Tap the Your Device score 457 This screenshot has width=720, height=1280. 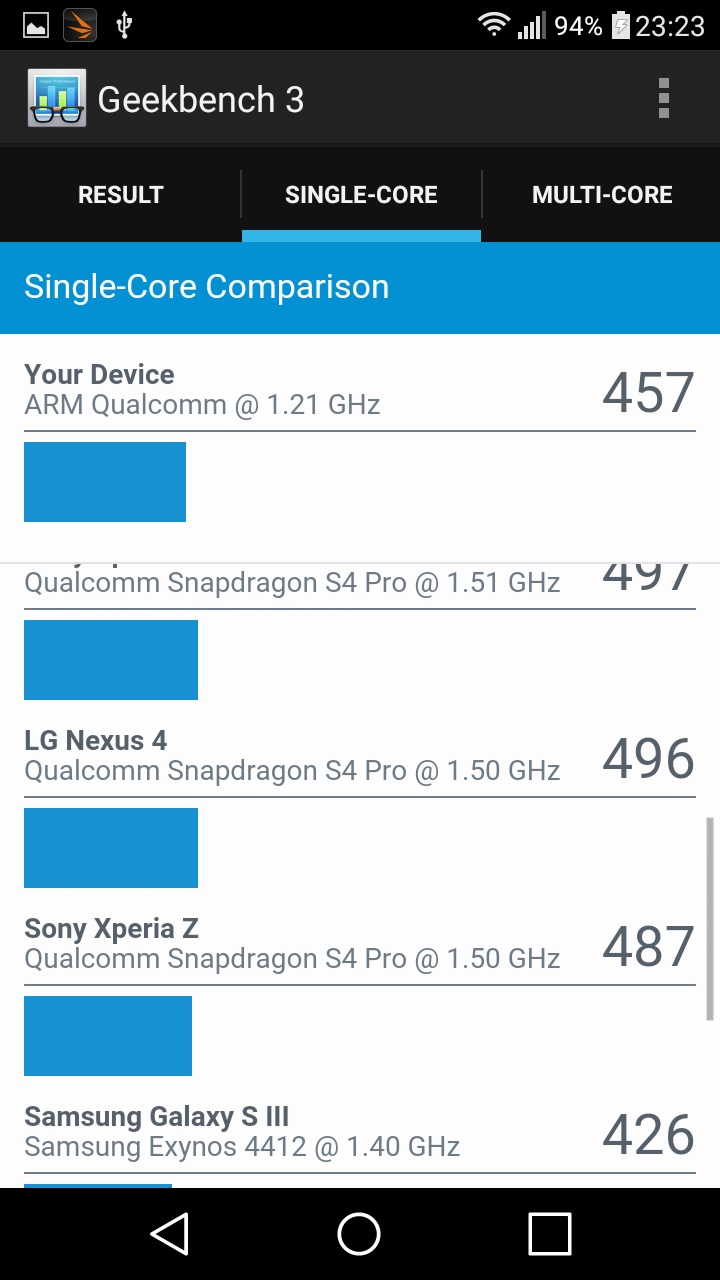[x=647, y=392]
